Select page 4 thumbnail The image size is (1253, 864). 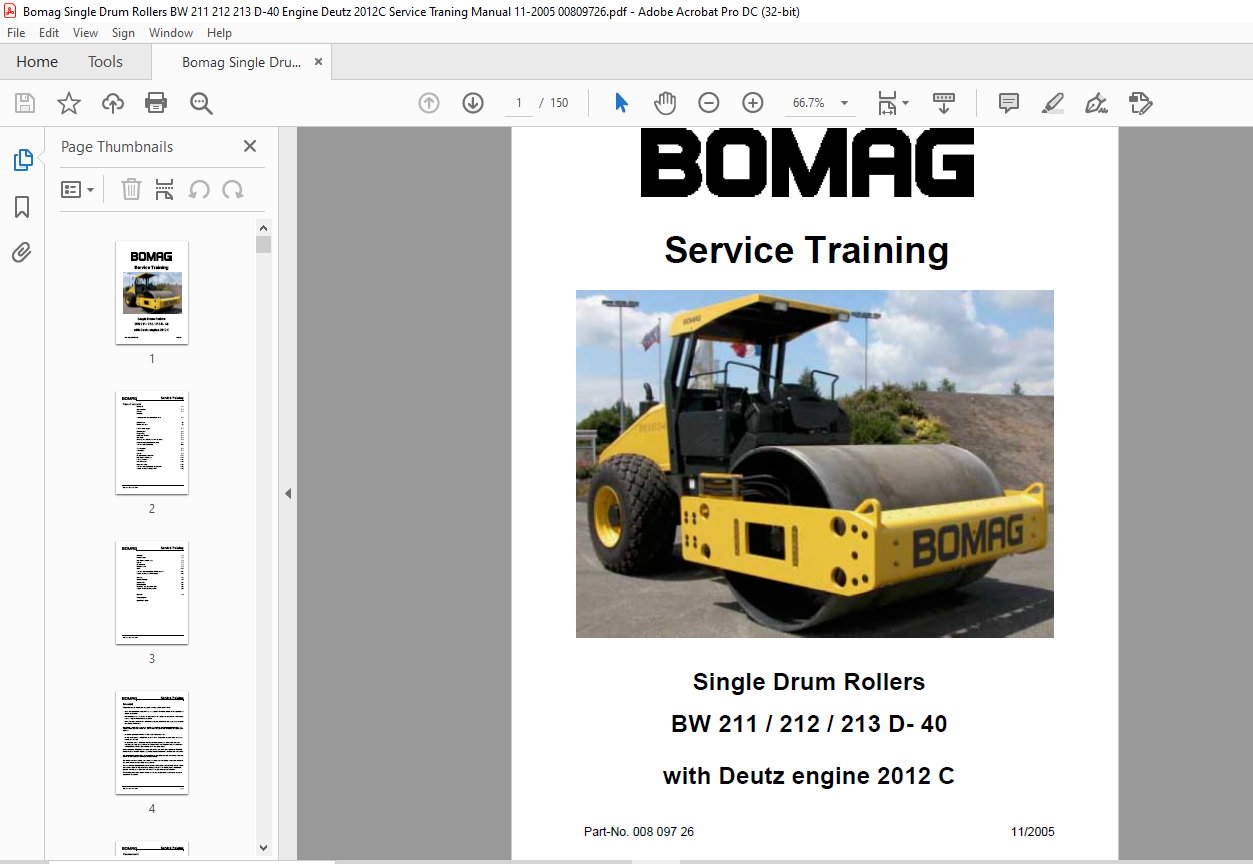point(152,742)
